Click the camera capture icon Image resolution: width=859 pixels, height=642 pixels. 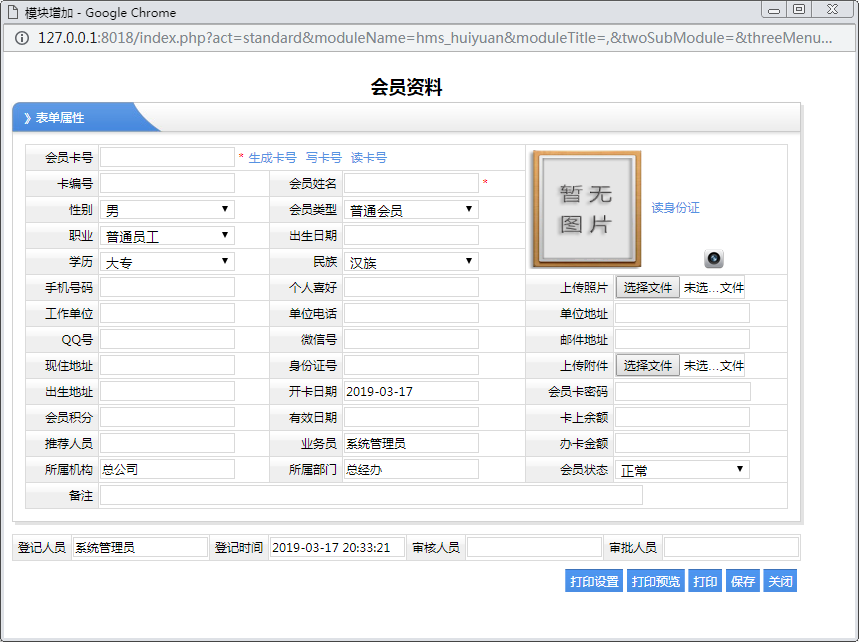pos(713,259)
